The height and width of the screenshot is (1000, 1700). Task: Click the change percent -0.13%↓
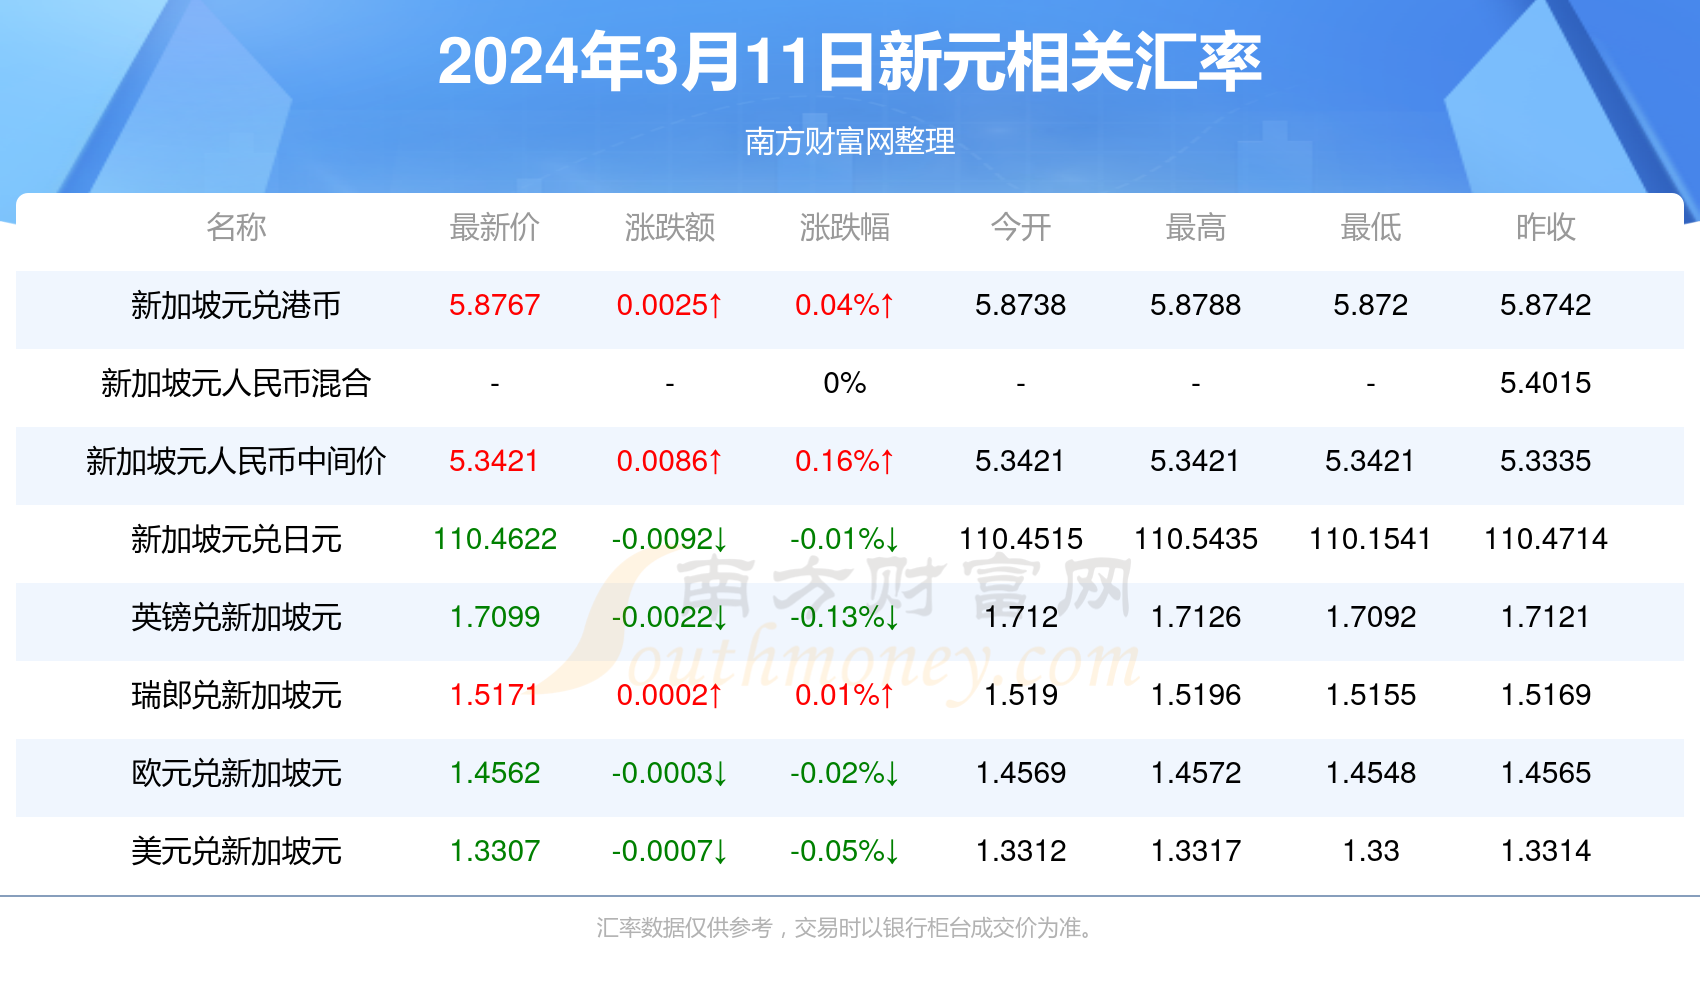tap(845, 617)
